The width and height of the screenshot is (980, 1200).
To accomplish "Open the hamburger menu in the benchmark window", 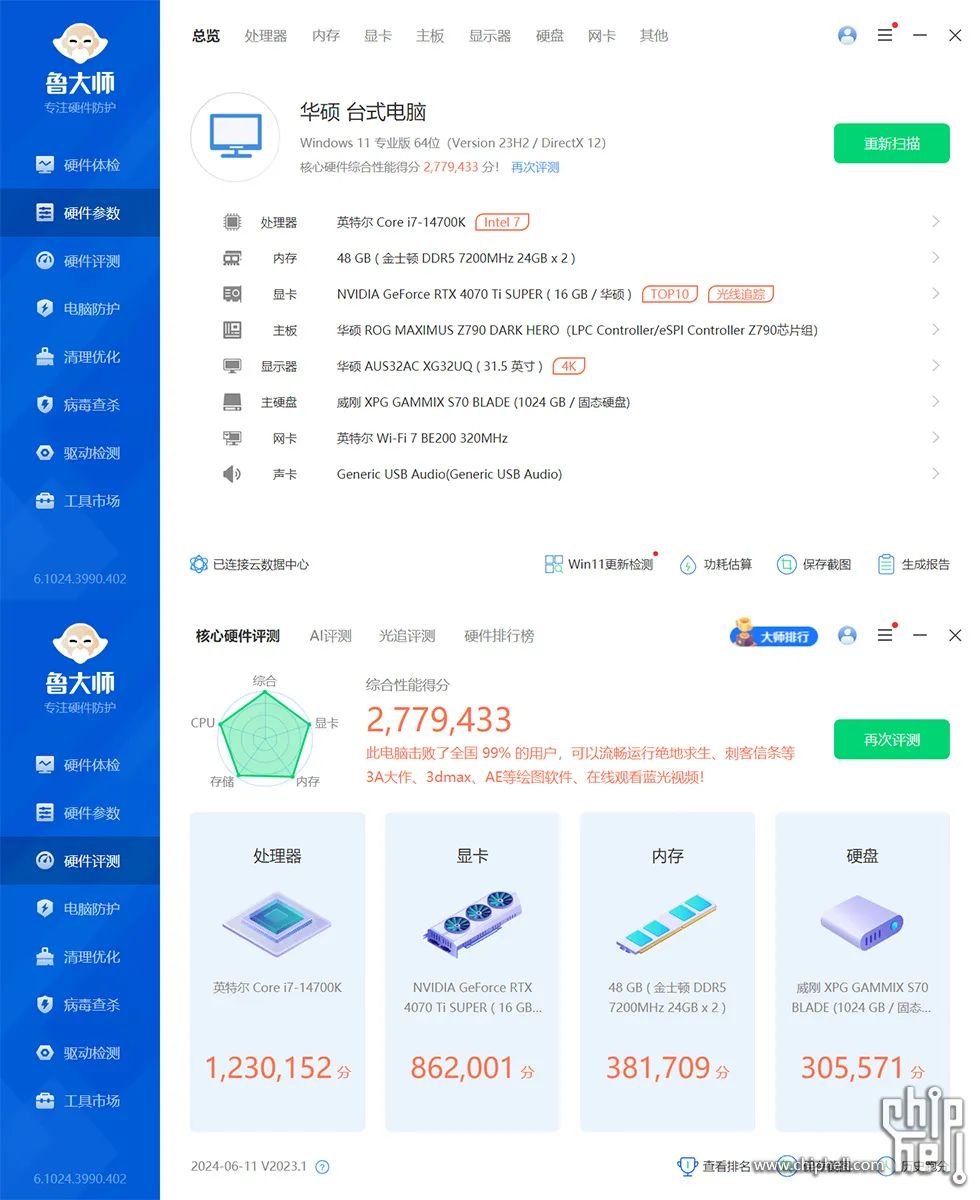I will pyautogui.click(x=885, y=635).
